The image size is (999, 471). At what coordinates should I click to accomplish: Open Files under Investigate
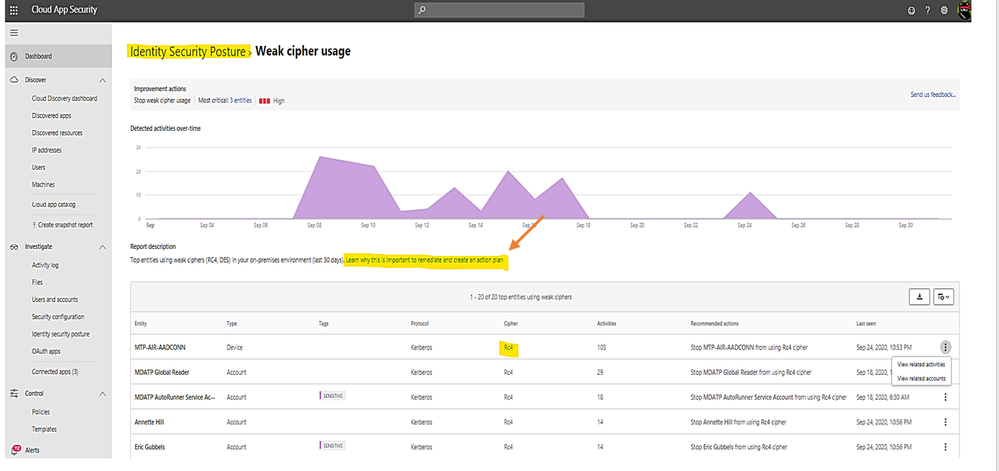tap(38, 282)
